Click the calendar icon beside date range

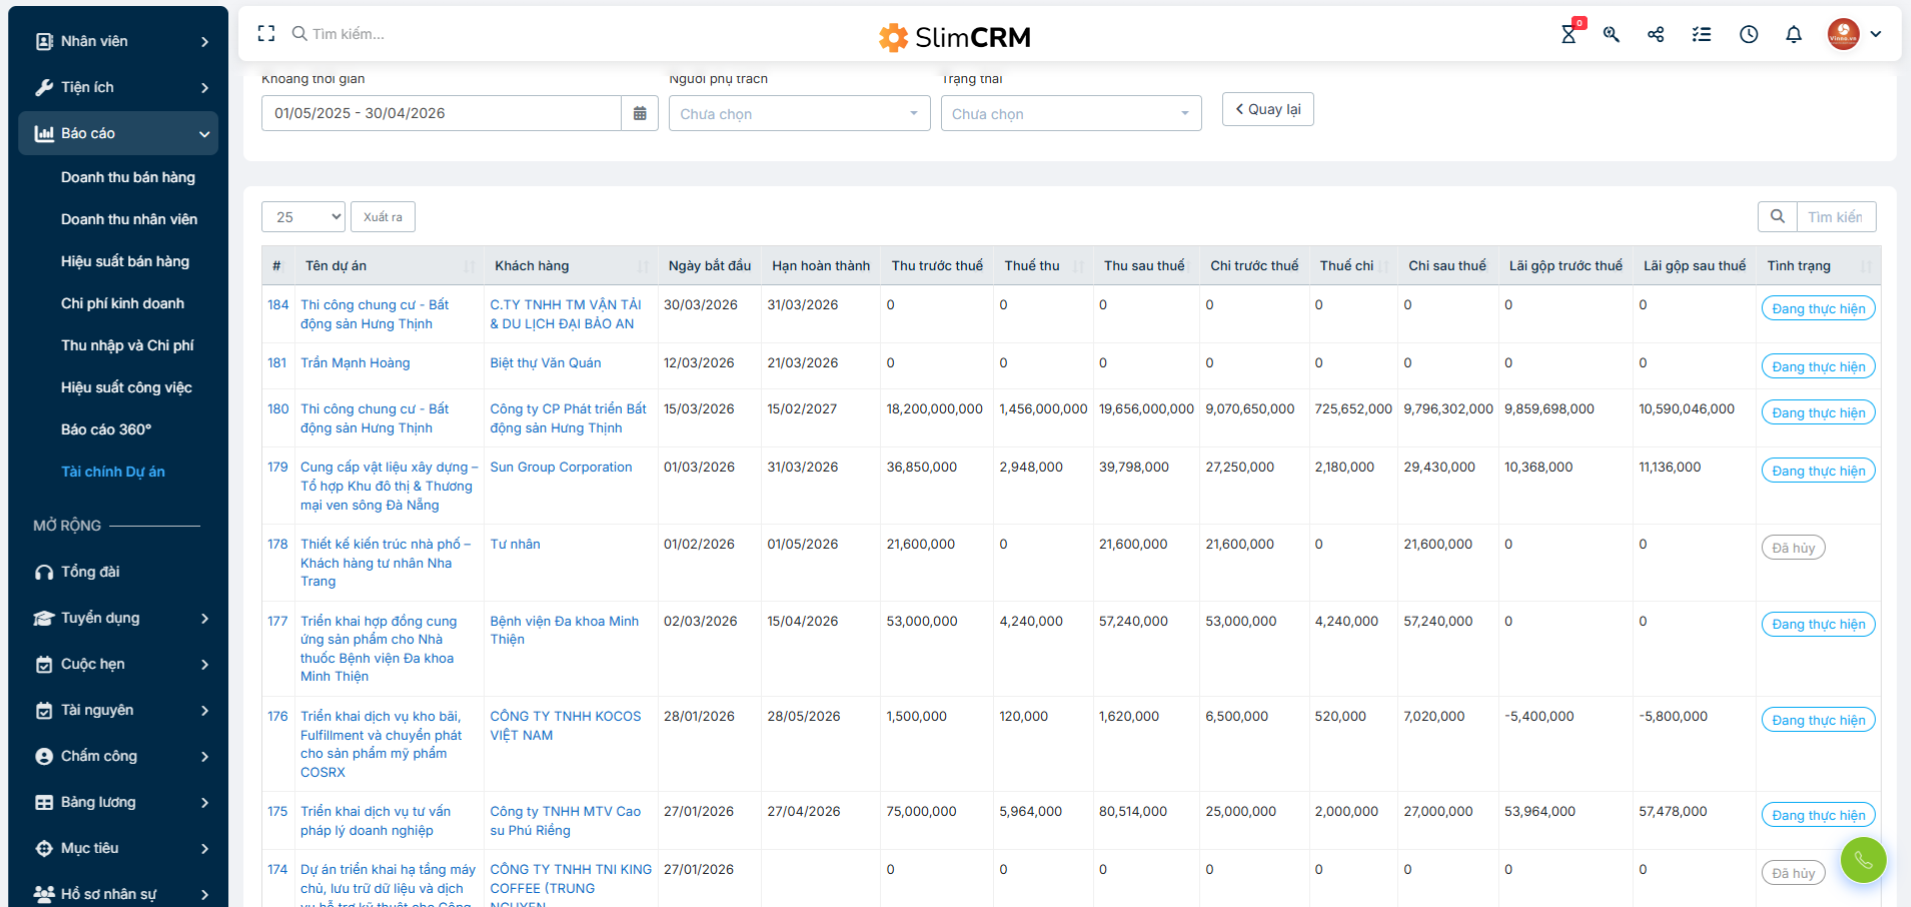click(640, 114)
